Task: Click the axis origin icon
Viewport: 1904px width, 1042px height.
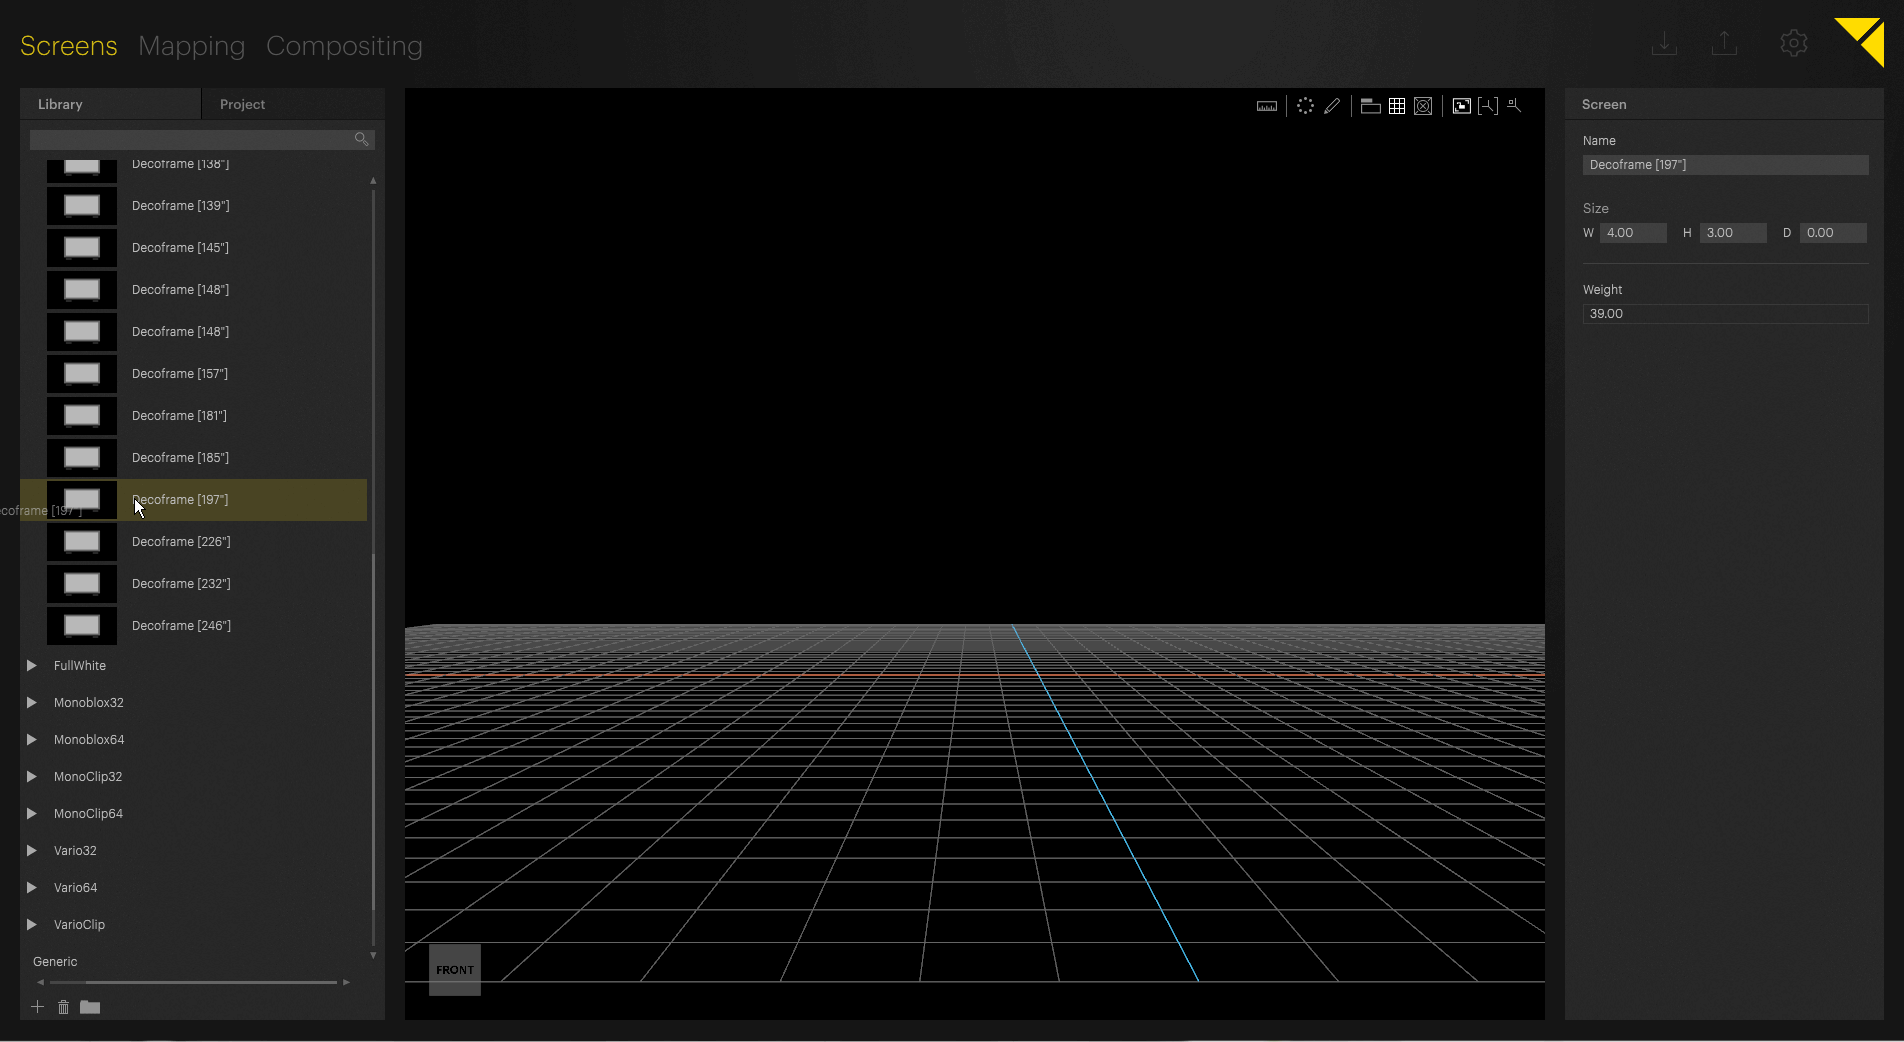Action: 1514,105
